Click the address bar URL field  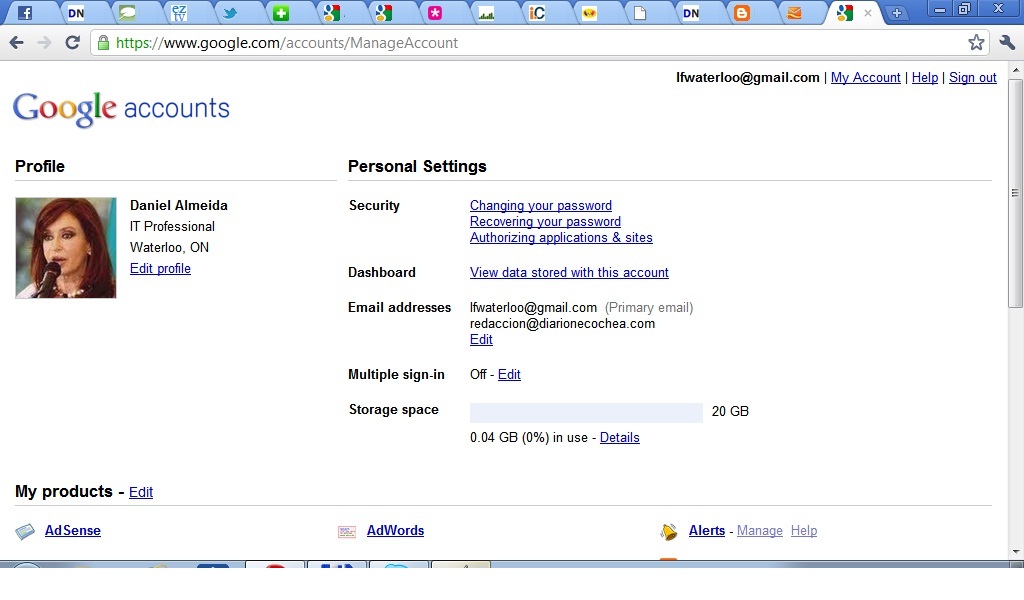[x=539, y=43]
